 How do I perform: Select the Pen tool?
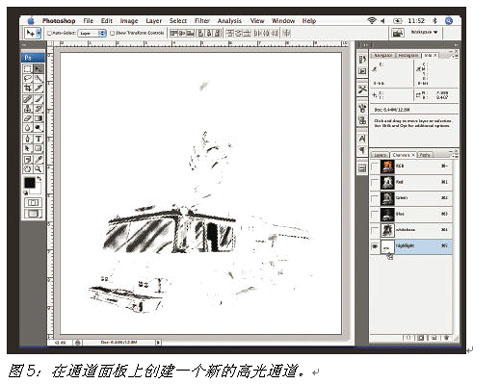click(28, 139)
